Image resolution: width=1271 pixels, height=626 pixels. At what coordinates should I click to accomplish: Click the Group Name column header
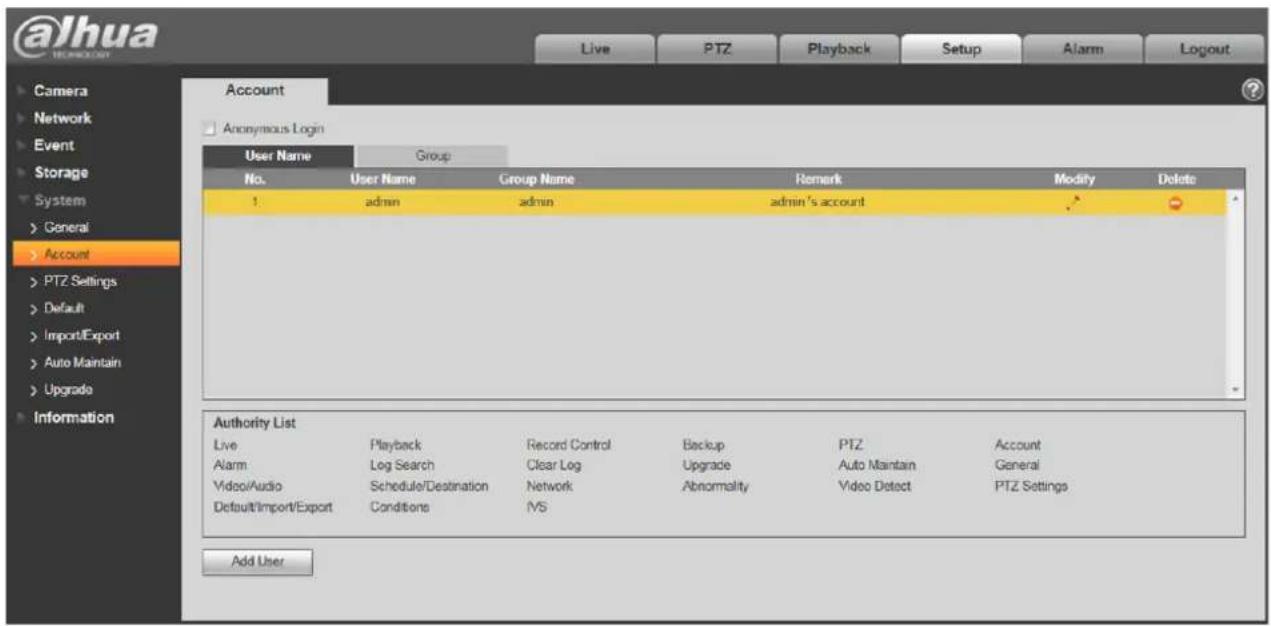pyautogui.click(x=537, y=180)
